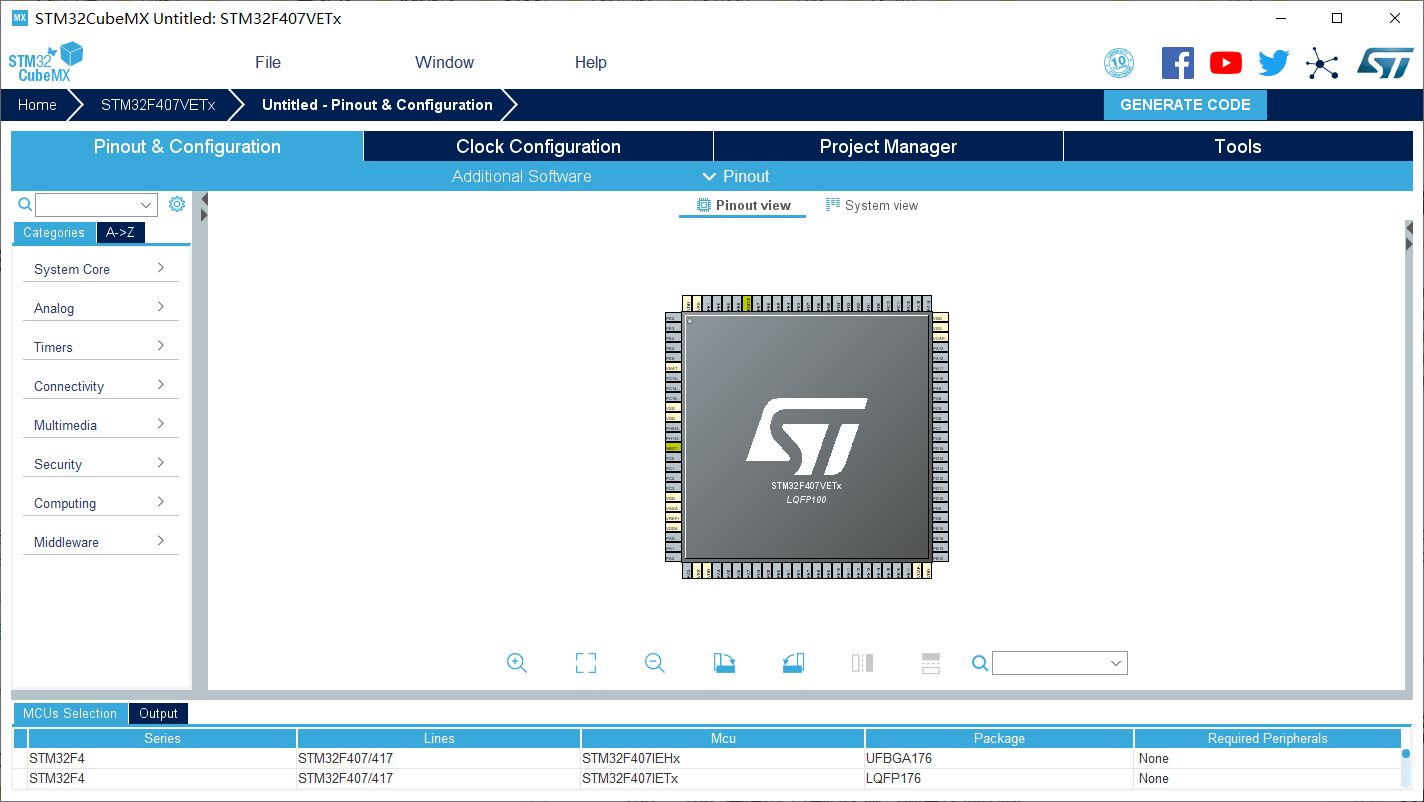This screenshot has height=802, width=1424.
Task: Click the LQFP176 package cell
Action: point(999,778)
